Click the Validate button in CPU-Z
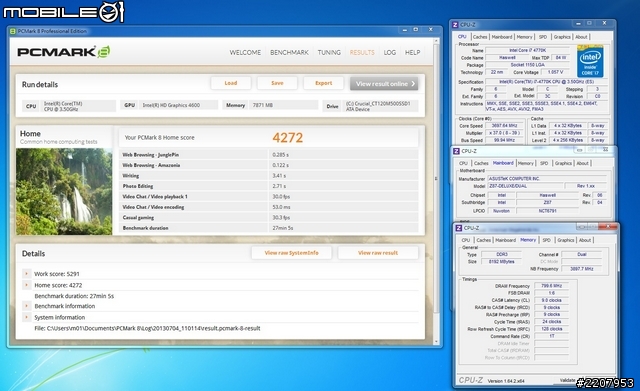 [x=568, y=380]
